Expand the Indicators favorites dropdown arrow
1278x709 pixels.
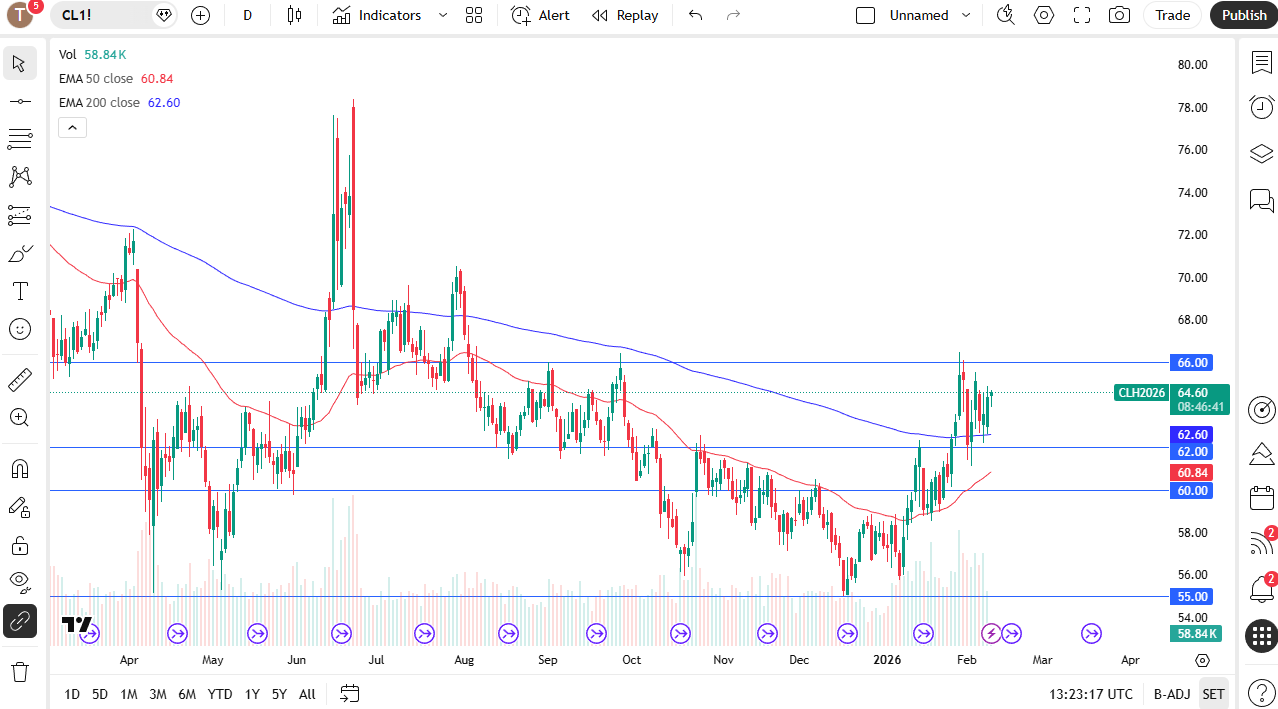click(x=443, y=15)
